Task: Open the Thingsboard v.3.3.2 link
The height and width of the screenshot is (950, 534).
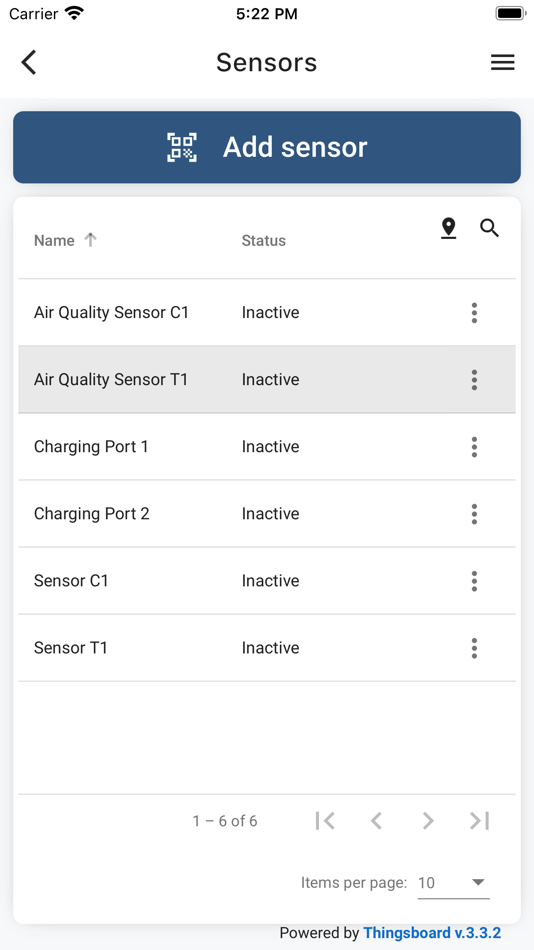Action: point(432,933)
